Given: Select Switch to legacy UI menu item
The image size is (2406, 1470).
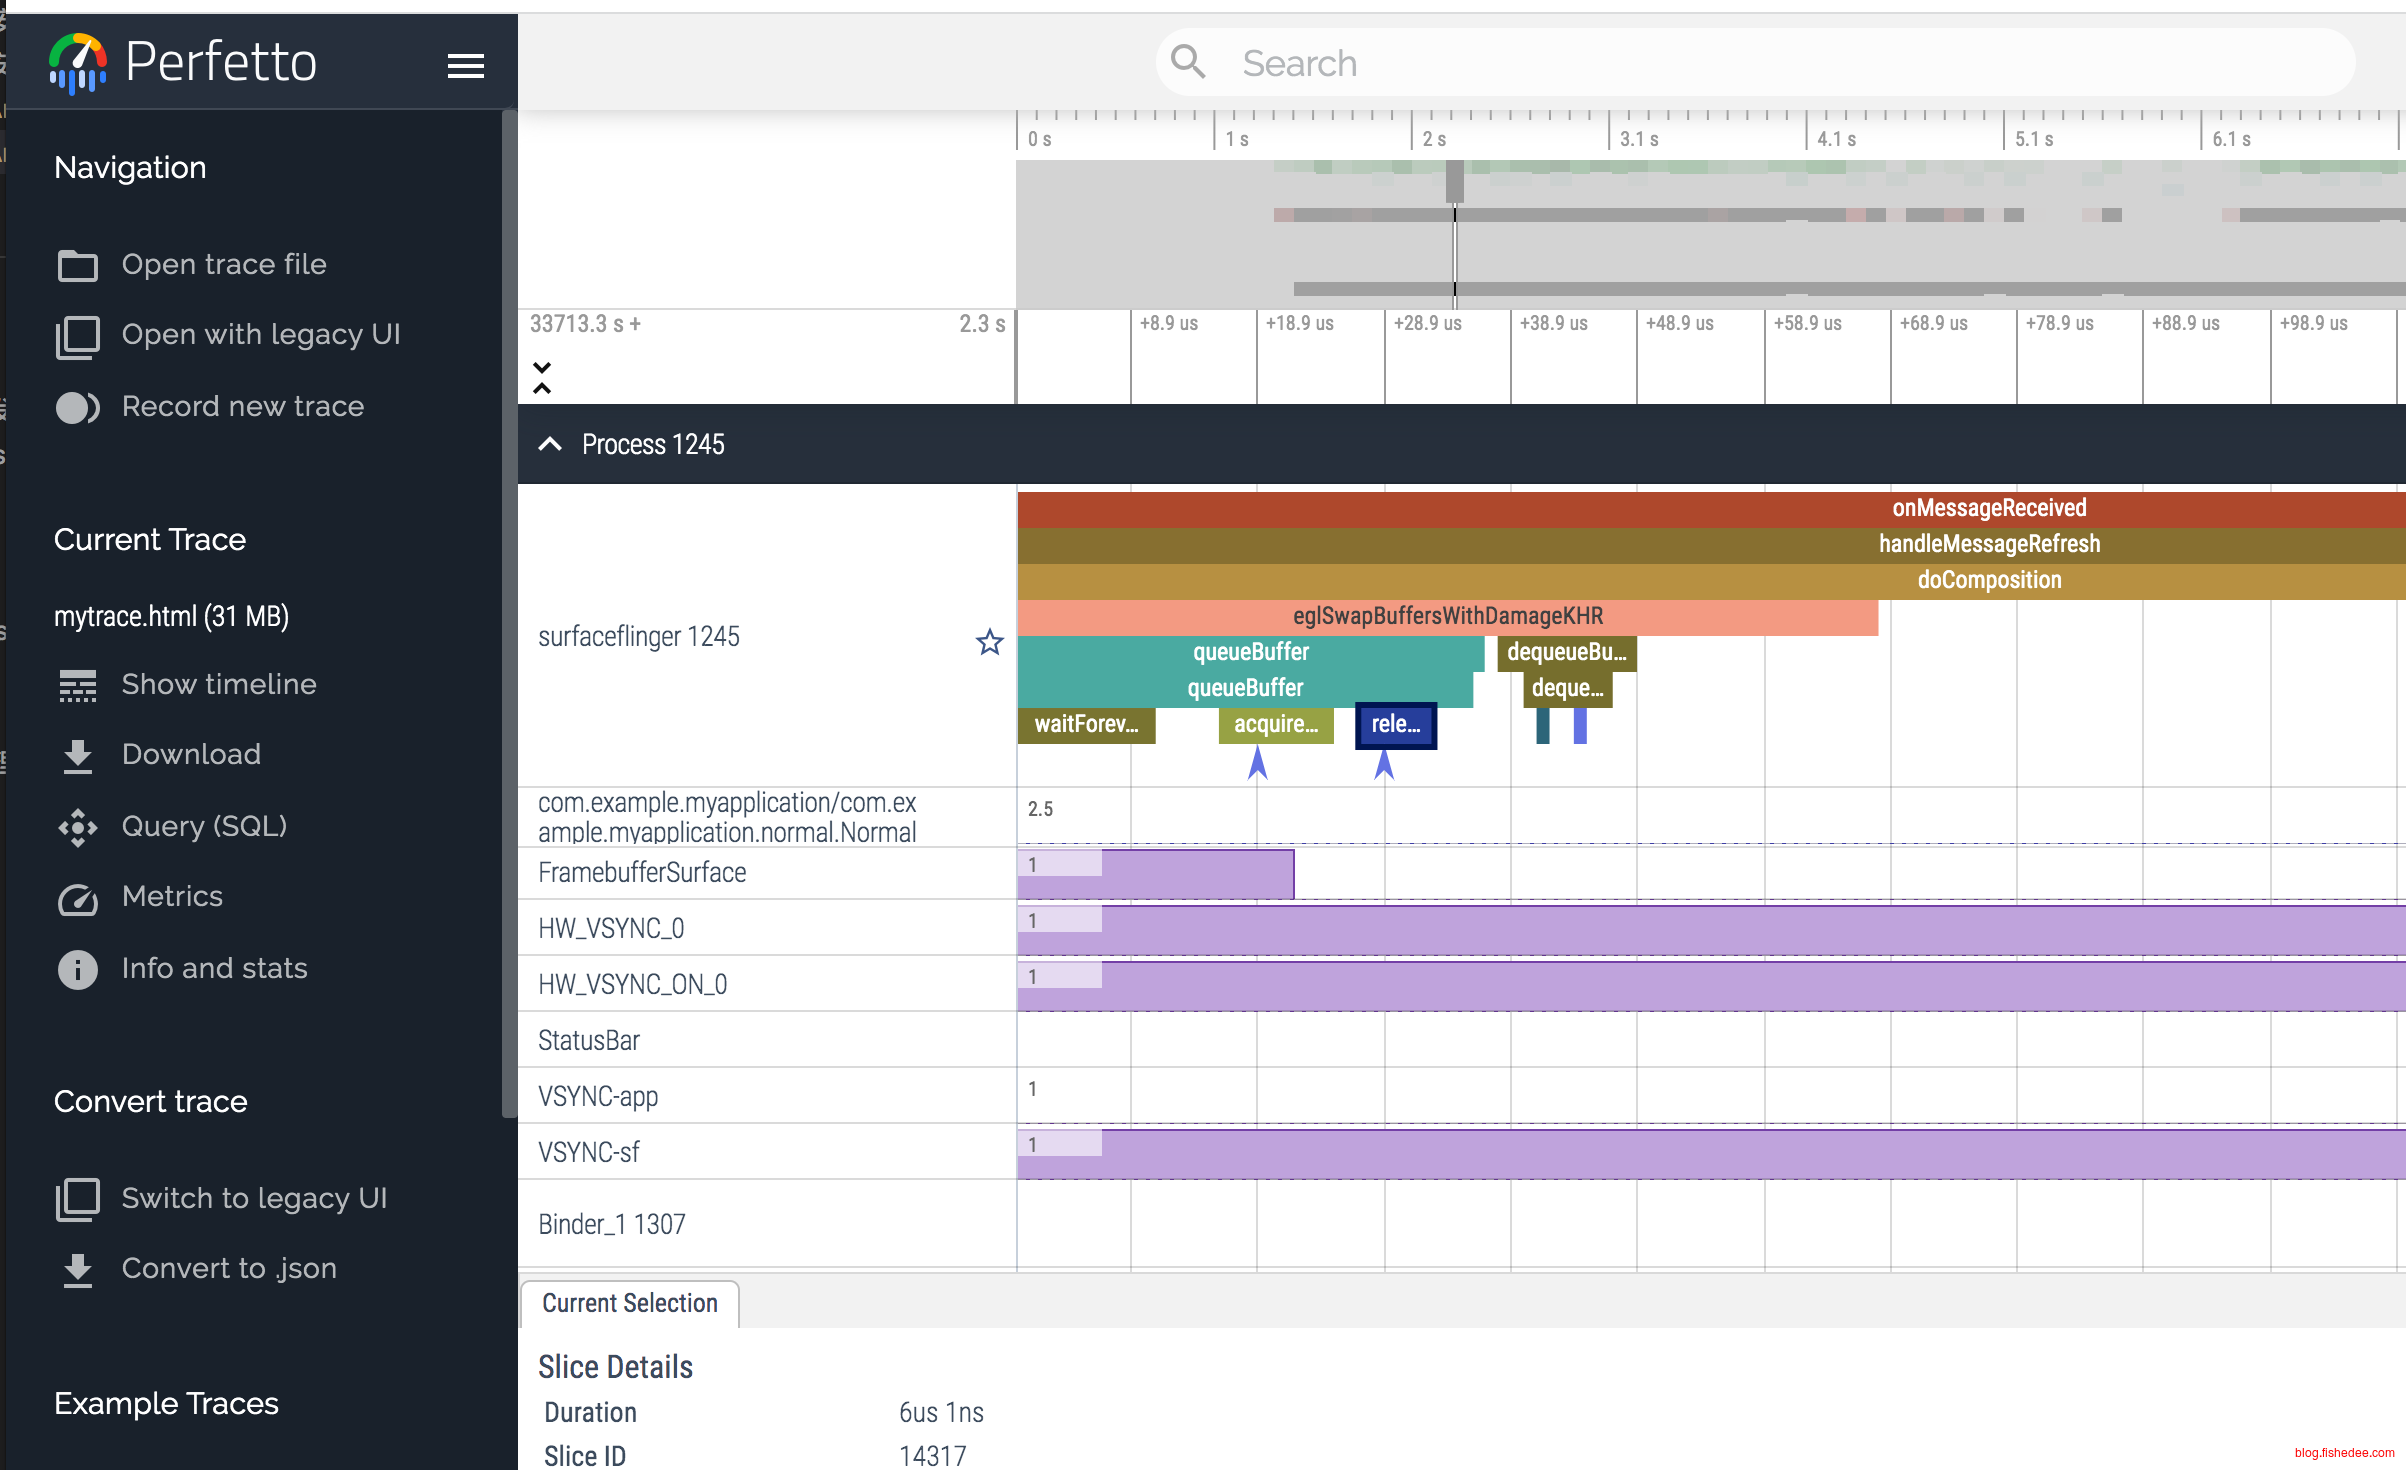Looking at the screenshot, I should point(254,1198).
